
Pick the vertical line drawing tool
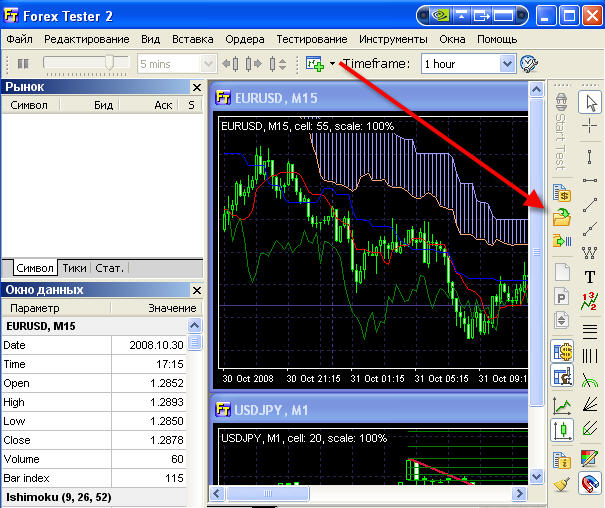point(590,157)
